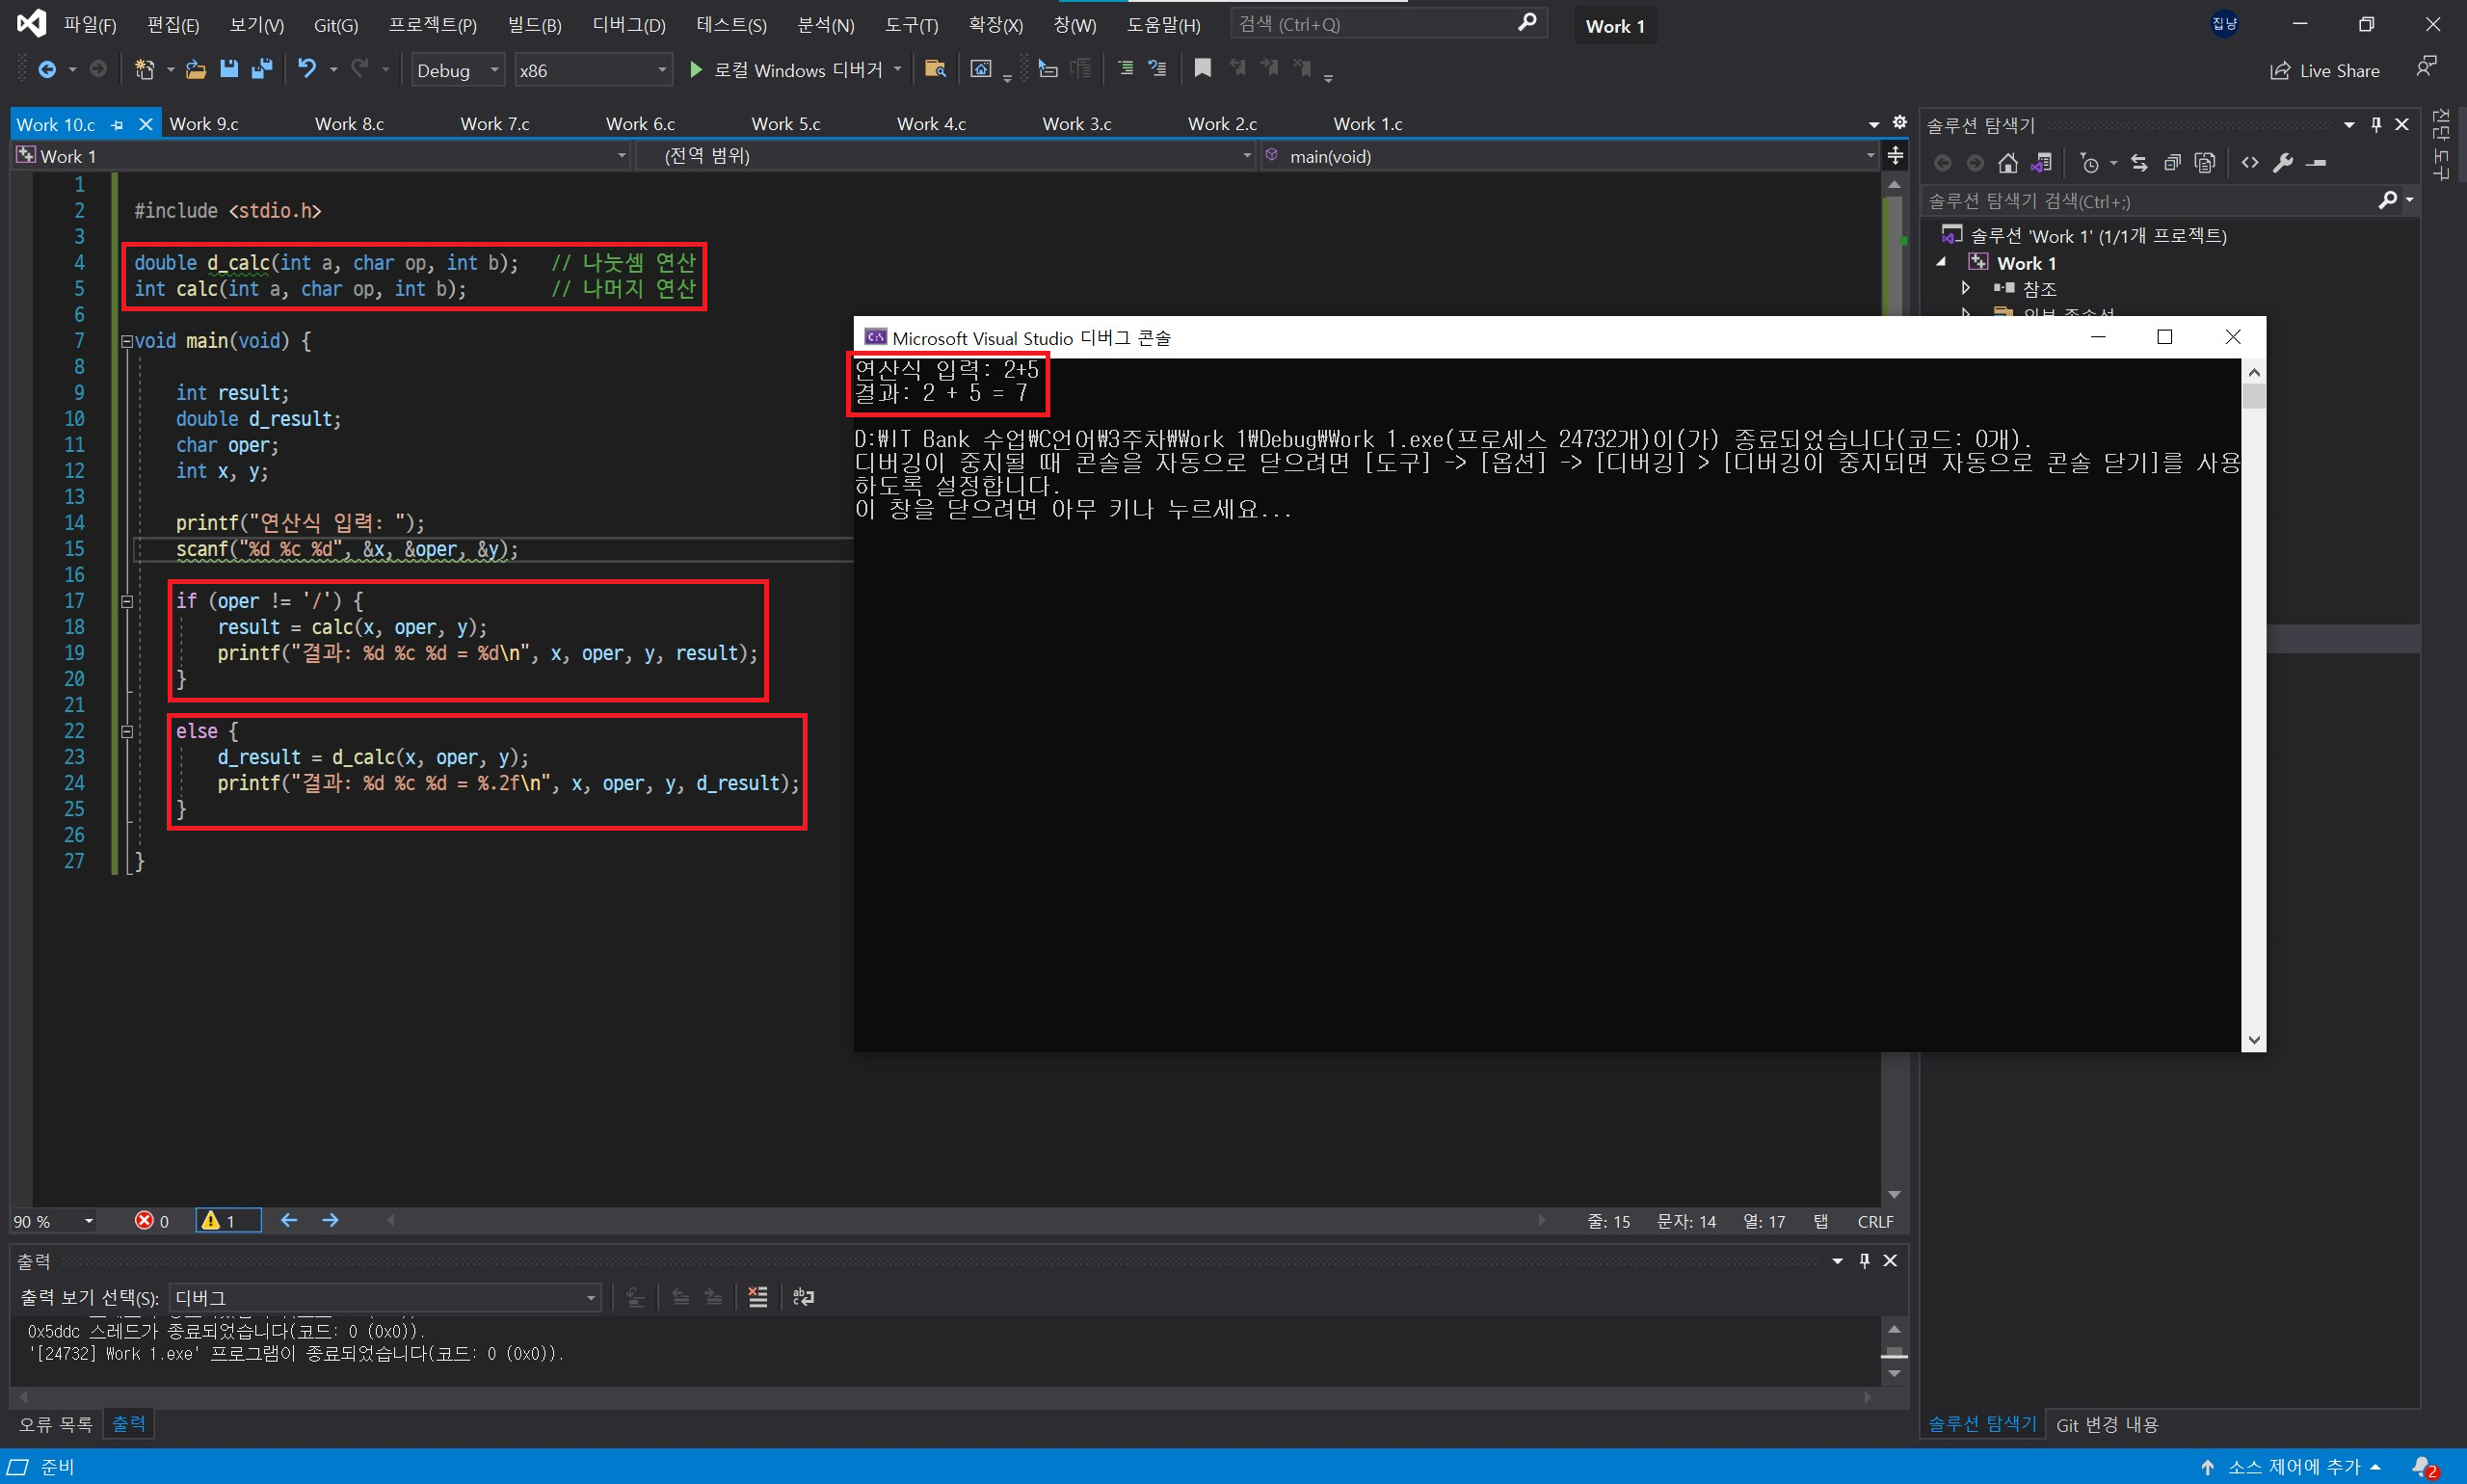Collapse the main function code fold
2467x1484 pixels.
pos(127,341)
